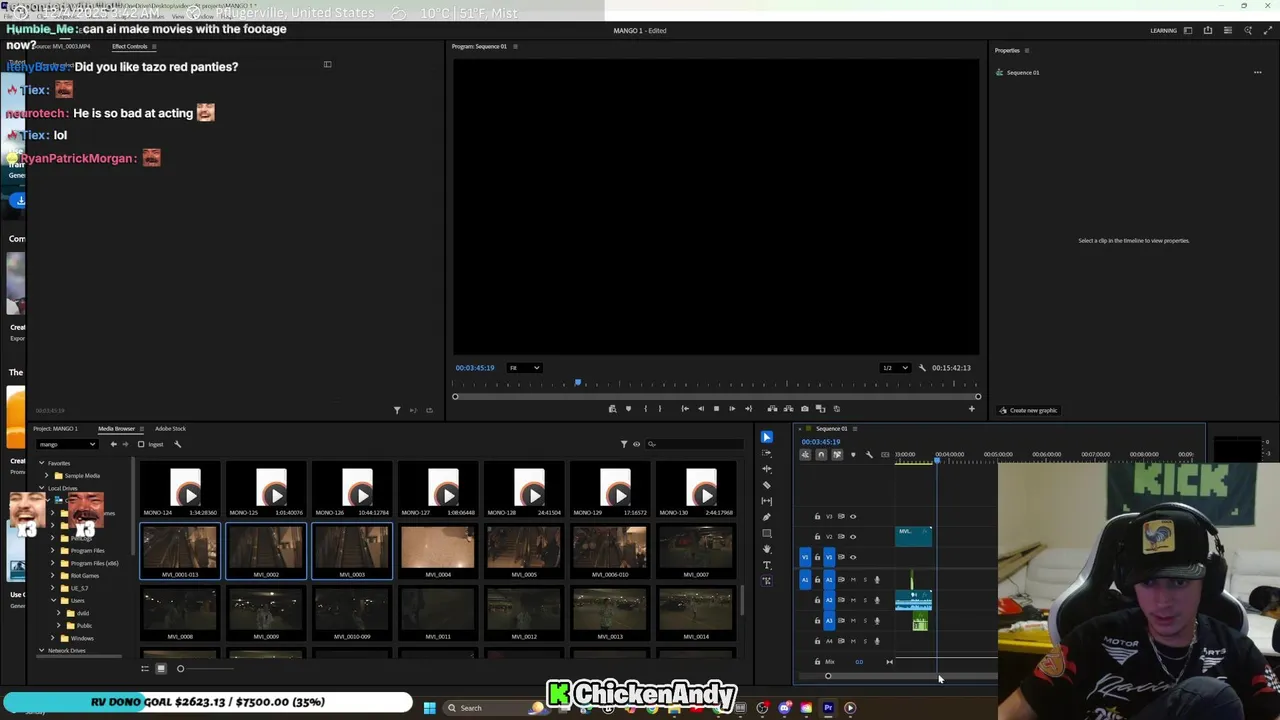Collapse the Users folder
The width and height of the screenshot is (1280, 720).
click(53, 600)
